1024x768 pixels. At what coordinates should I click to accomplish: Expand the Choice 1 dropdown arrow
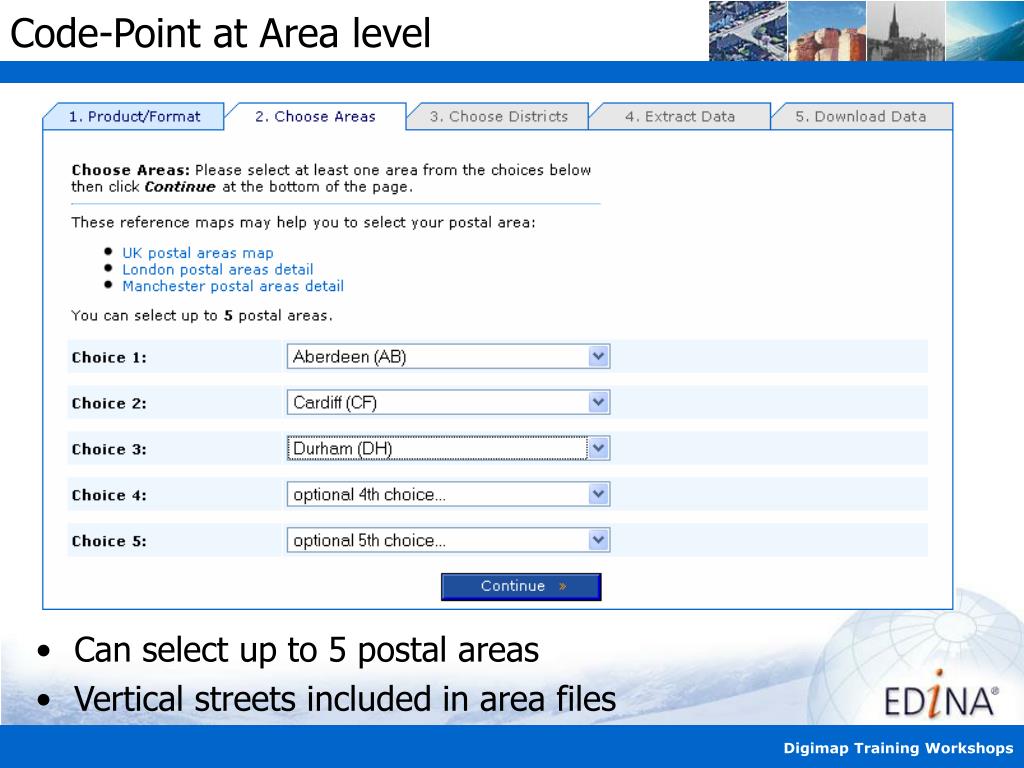coord(598,357)
